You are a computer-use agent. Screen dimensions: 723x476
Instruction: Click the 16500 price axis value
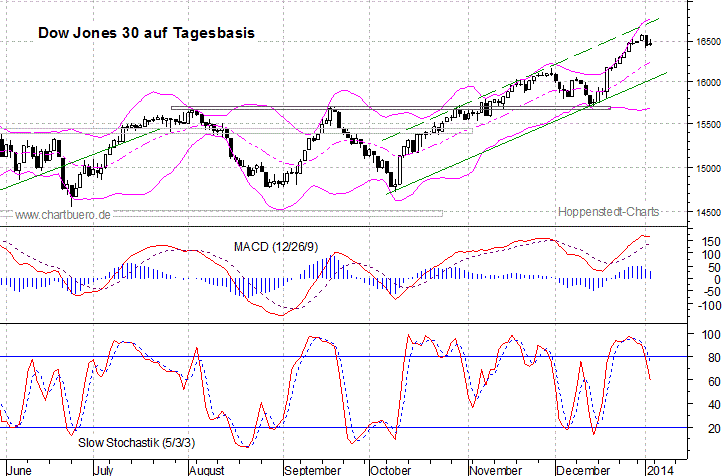[x=708, y=42]
